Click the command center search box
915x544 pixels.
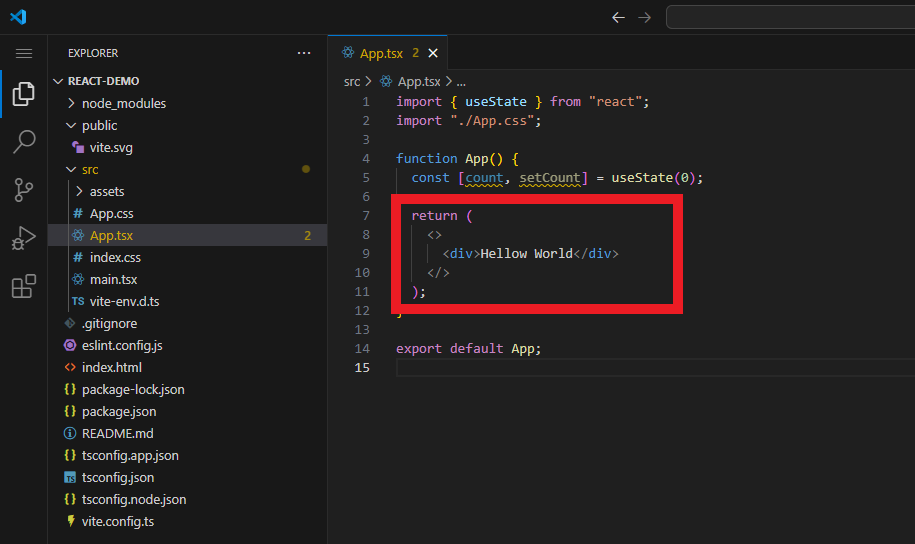[x=790, y=17]
